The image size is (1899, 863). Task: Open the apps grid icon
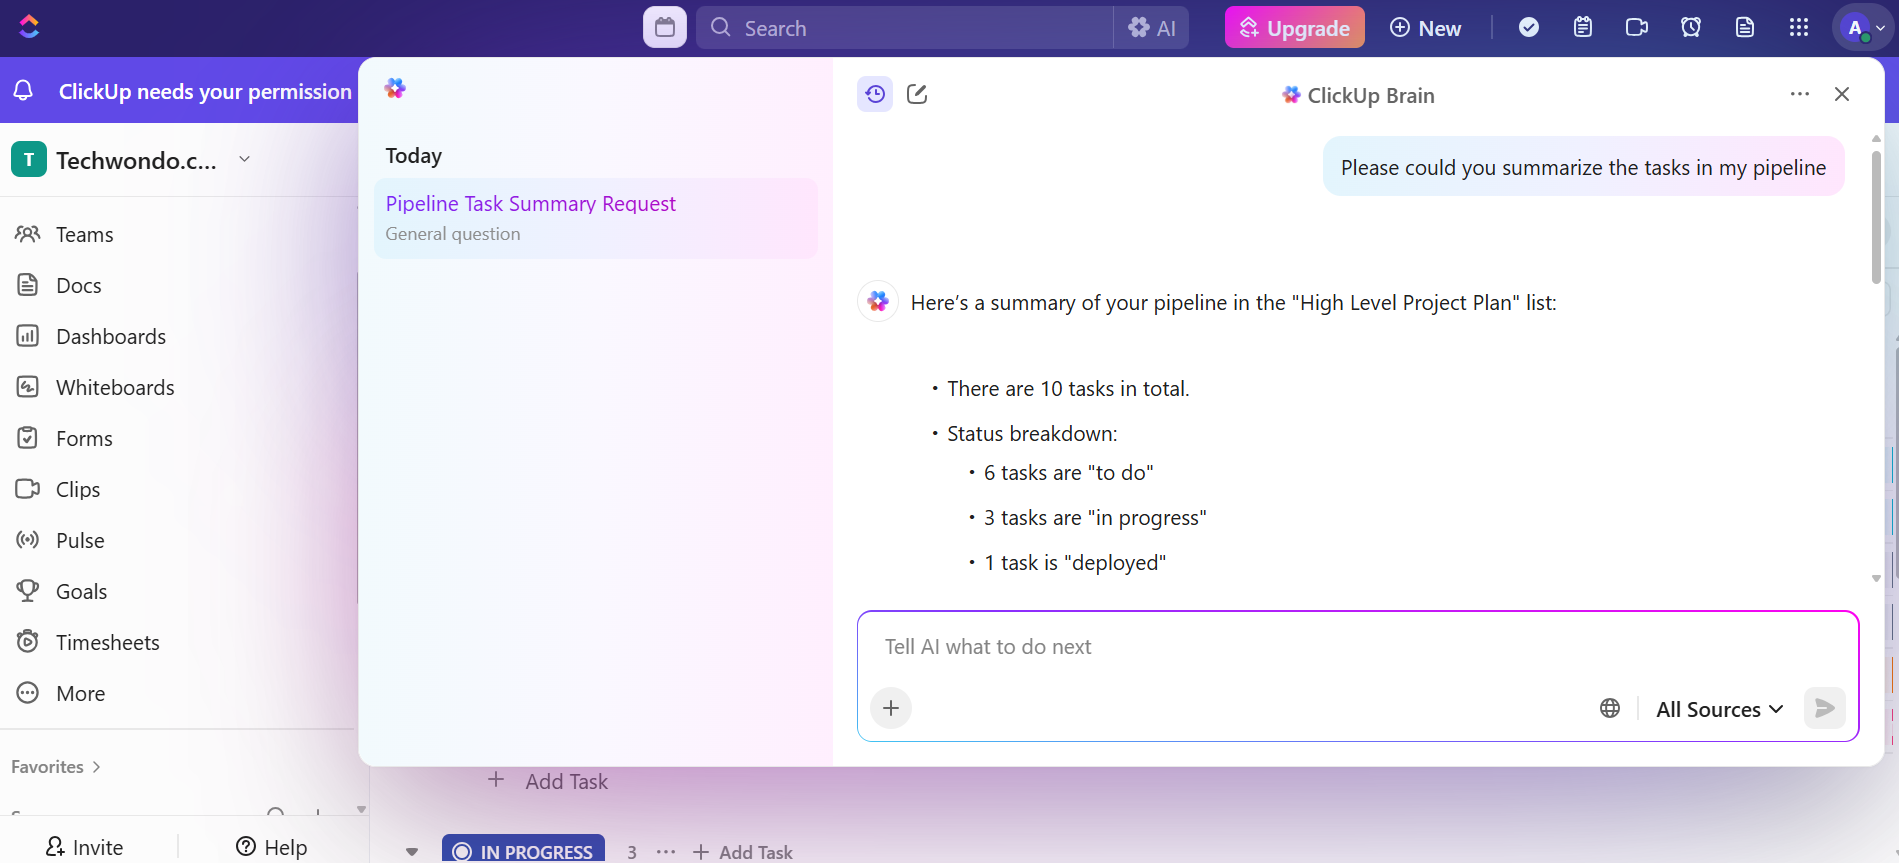(x=1799, y=28)
